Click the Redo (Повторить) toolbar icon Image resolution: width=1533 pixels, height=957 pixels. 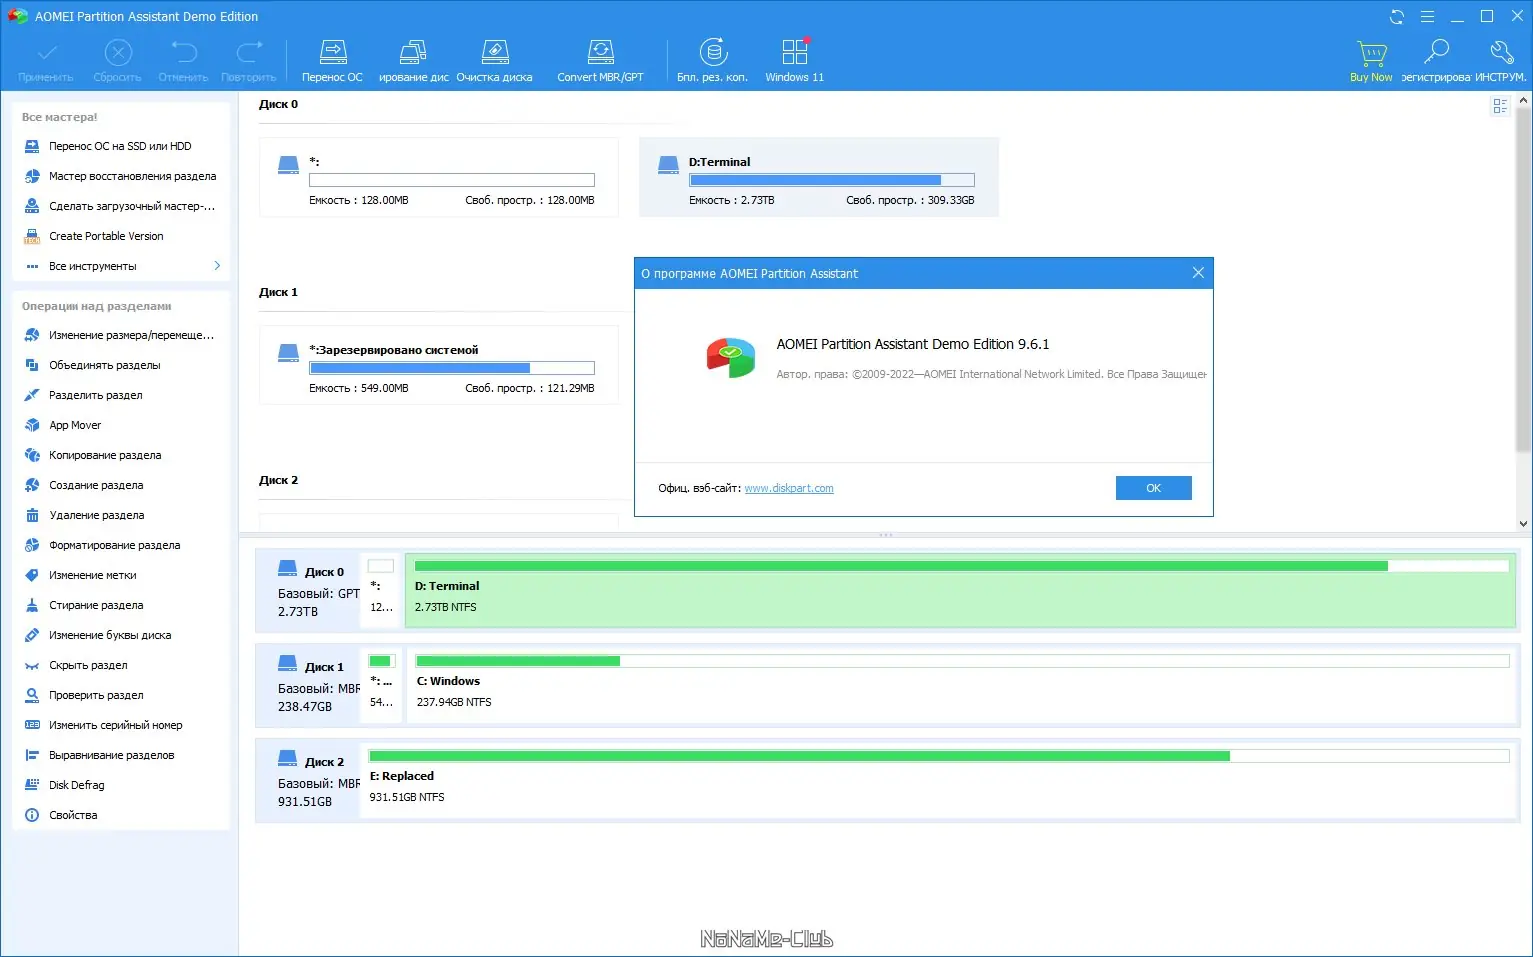(249, 53)
